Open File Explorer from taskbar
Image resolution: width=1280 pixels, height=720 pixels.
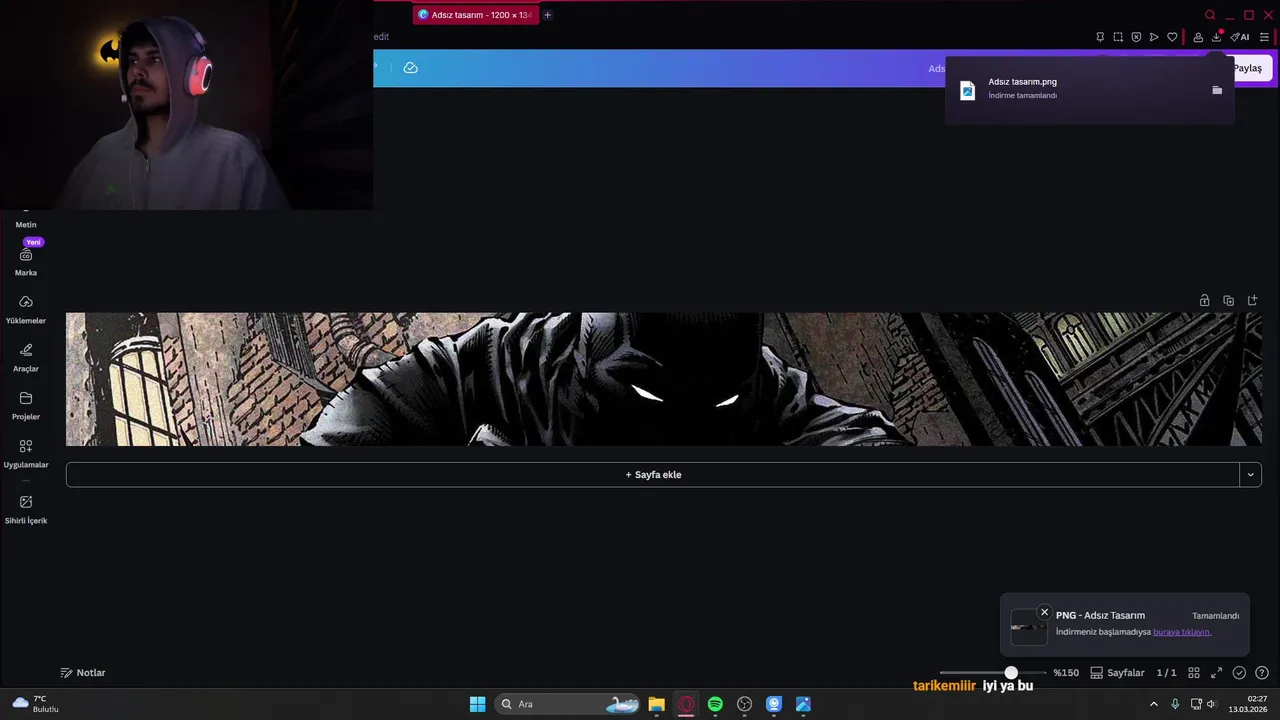(x=656, y=704)
